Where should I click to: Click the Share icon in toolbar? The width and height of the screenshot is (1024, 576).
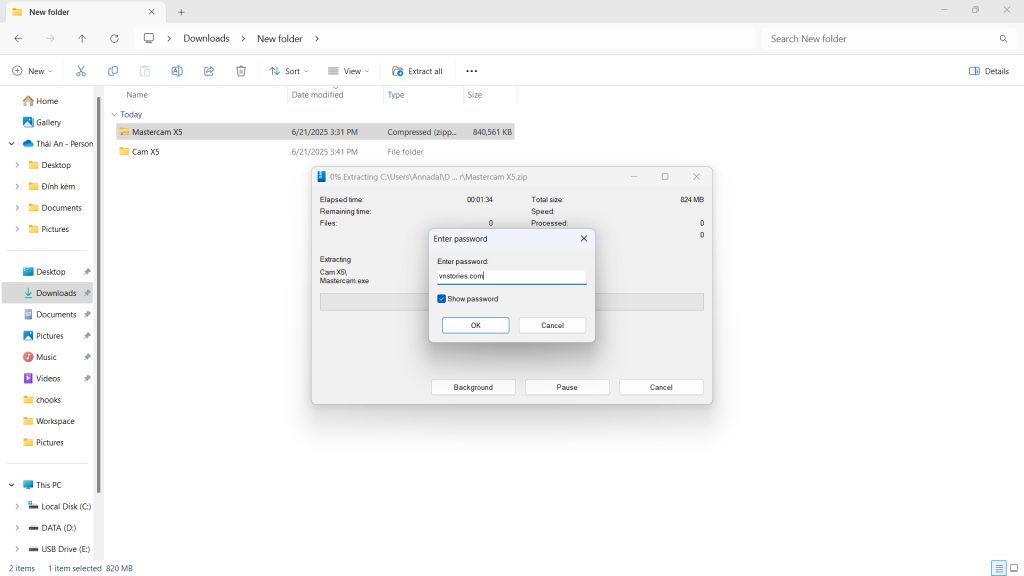coord(209,71)
